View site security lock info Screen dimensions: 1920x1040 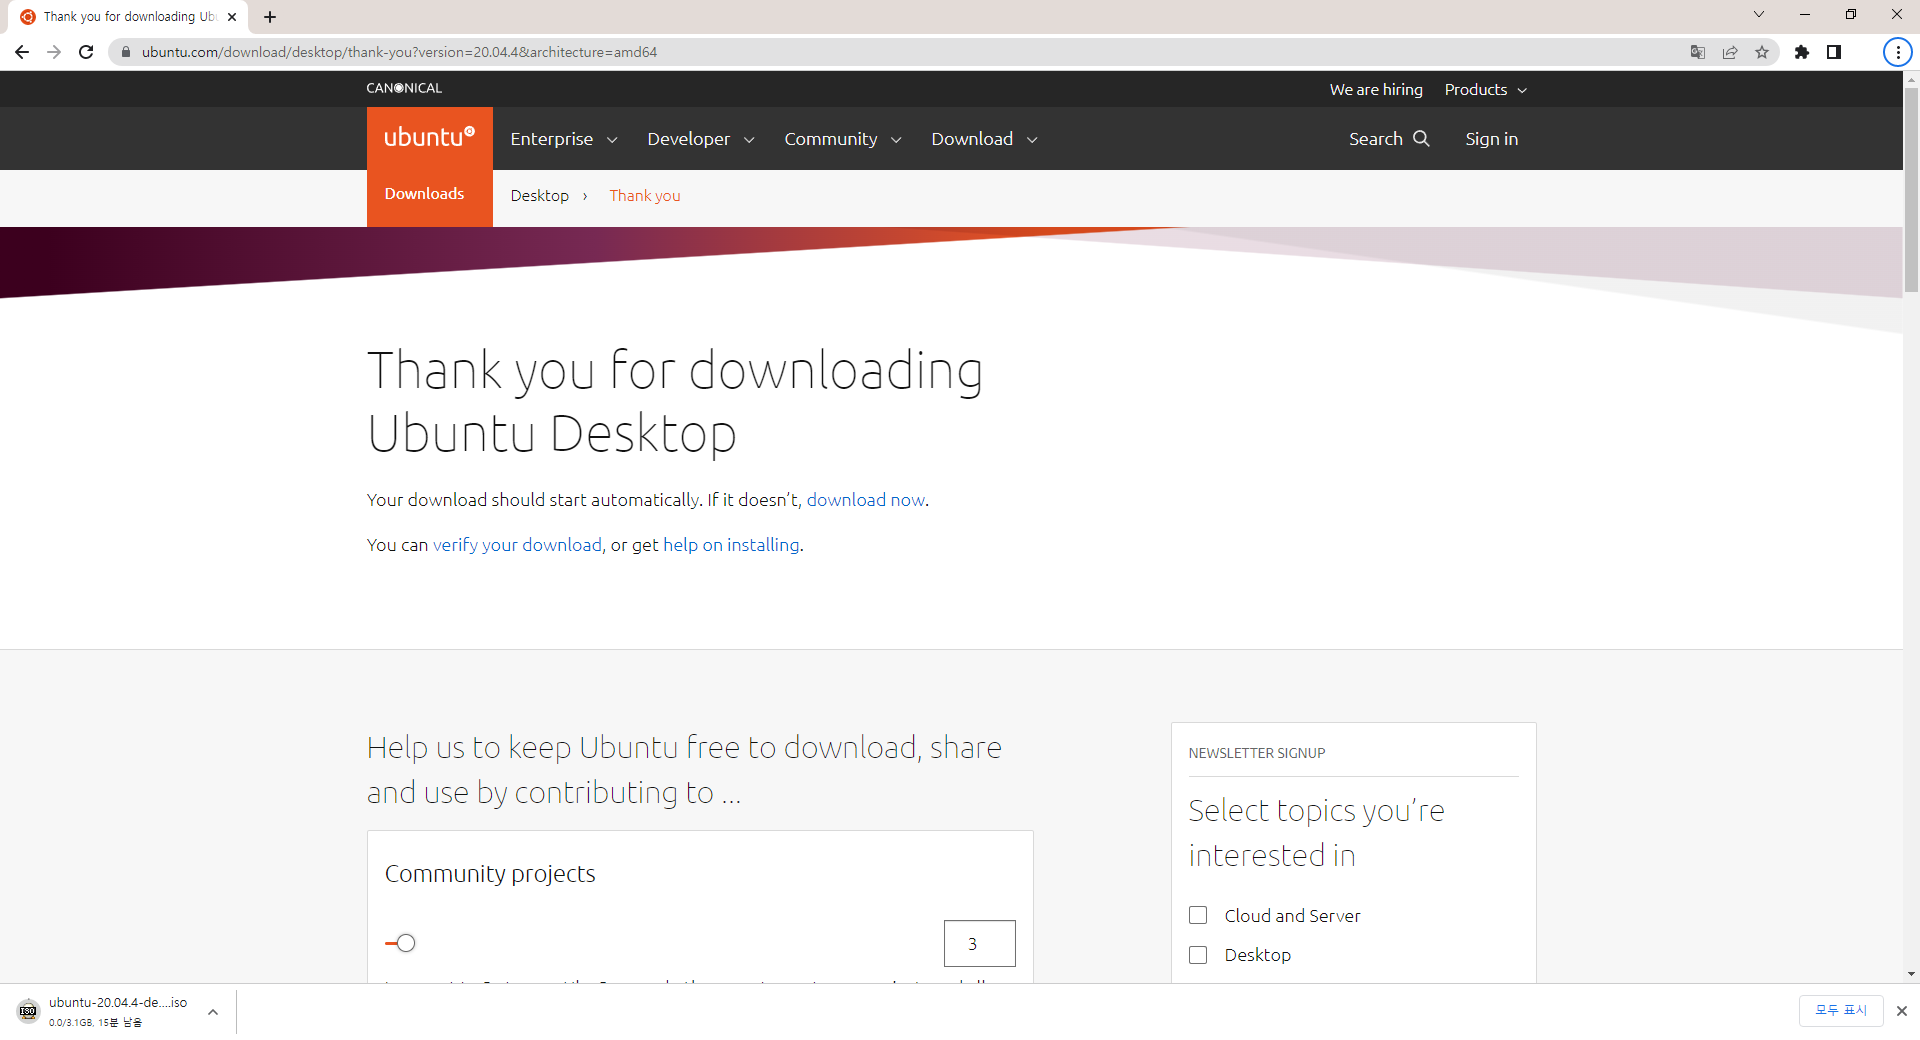(x=126, y=52)
